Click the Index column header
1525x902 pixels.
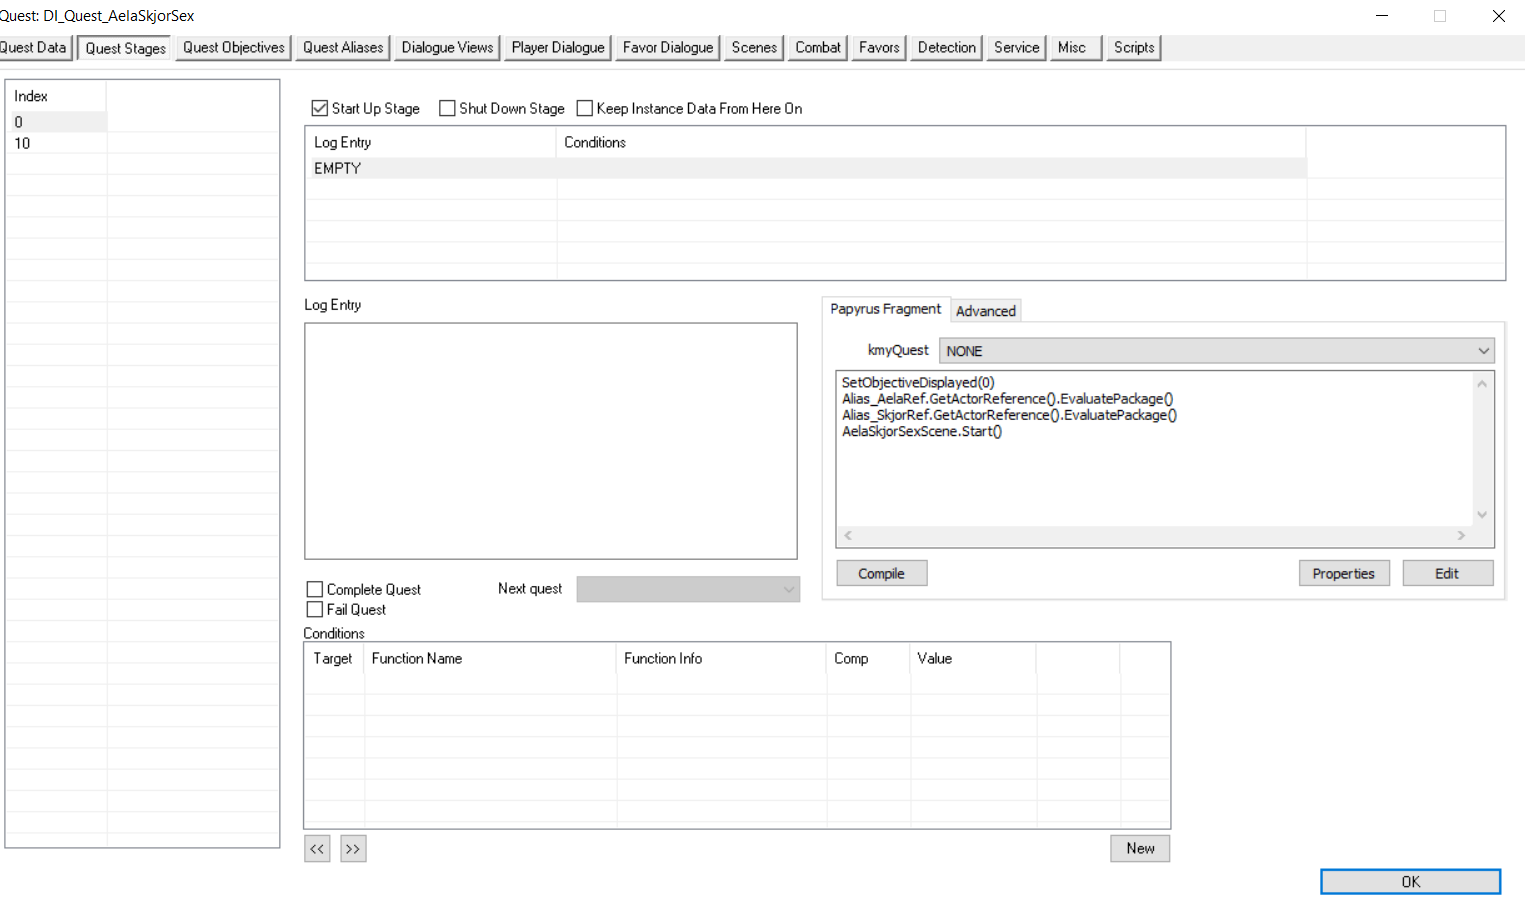tap(56, 96)
